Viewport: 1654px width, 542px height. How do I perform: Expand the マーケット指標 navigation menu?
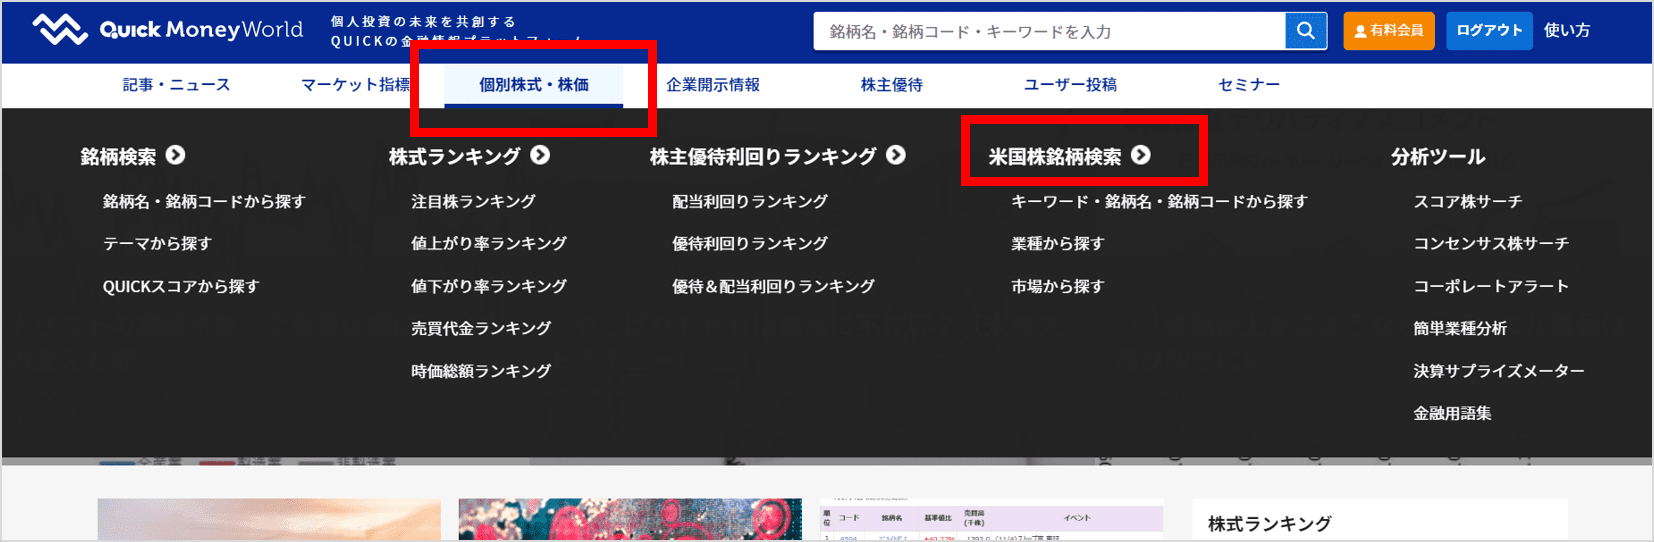pyautogui.click(x=355, y=85)
